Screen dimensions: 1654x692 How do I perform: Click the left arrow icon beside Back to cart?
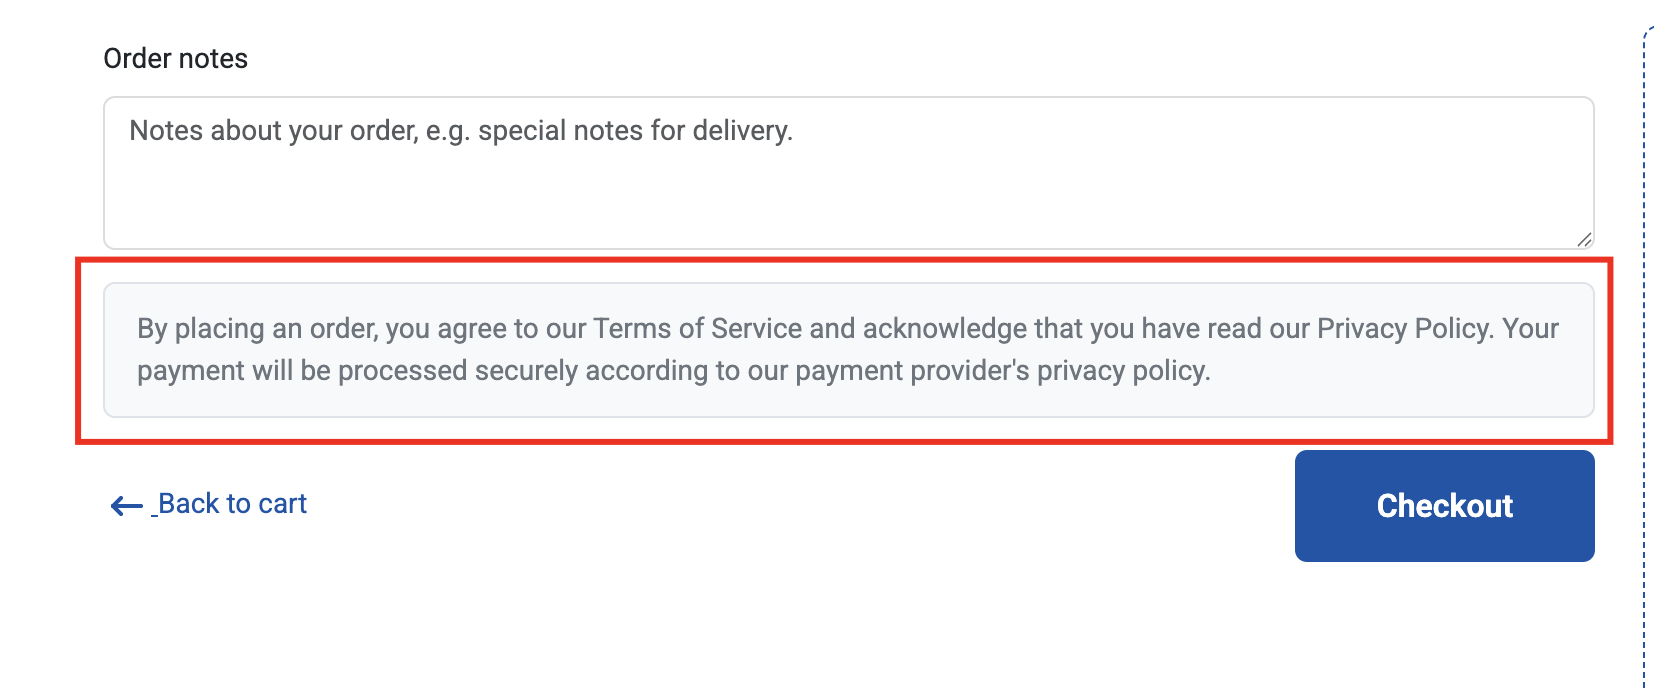pyautogui.click(x=126, y=506)
